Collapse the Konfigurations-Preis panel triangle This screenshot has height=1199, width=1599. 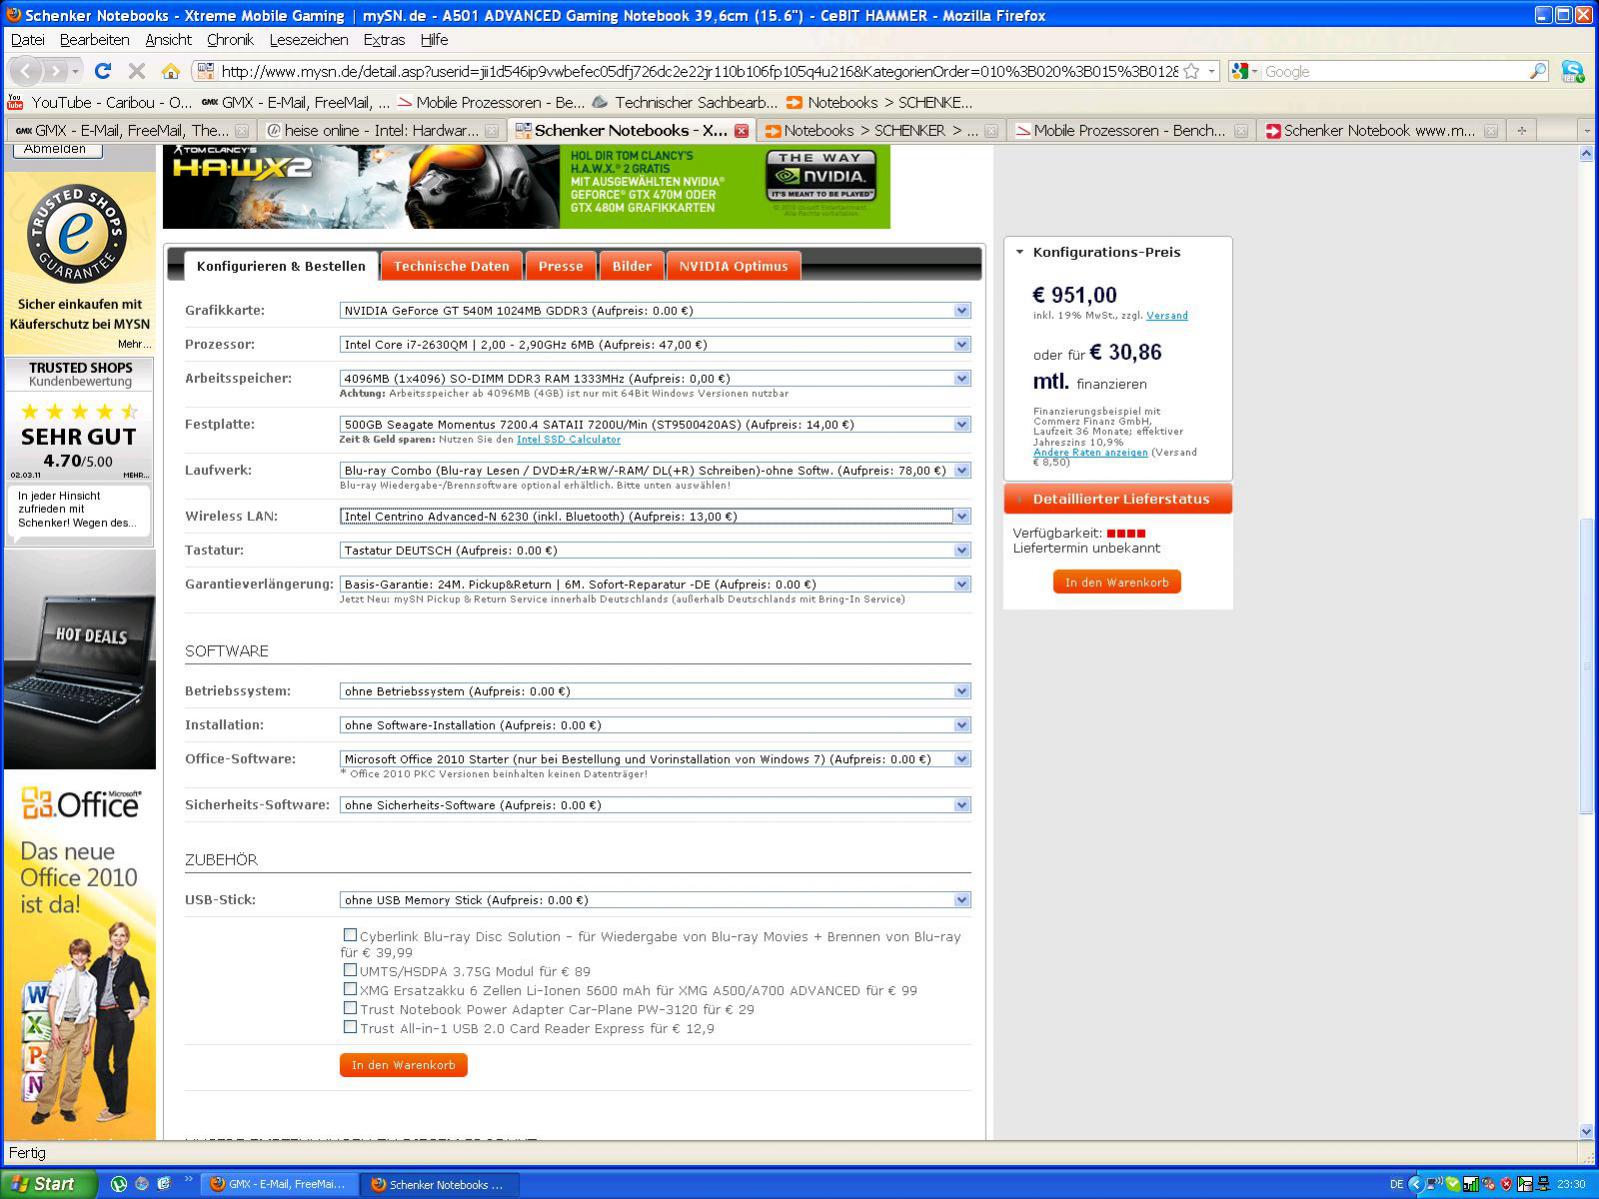(x=1020, y=252)
